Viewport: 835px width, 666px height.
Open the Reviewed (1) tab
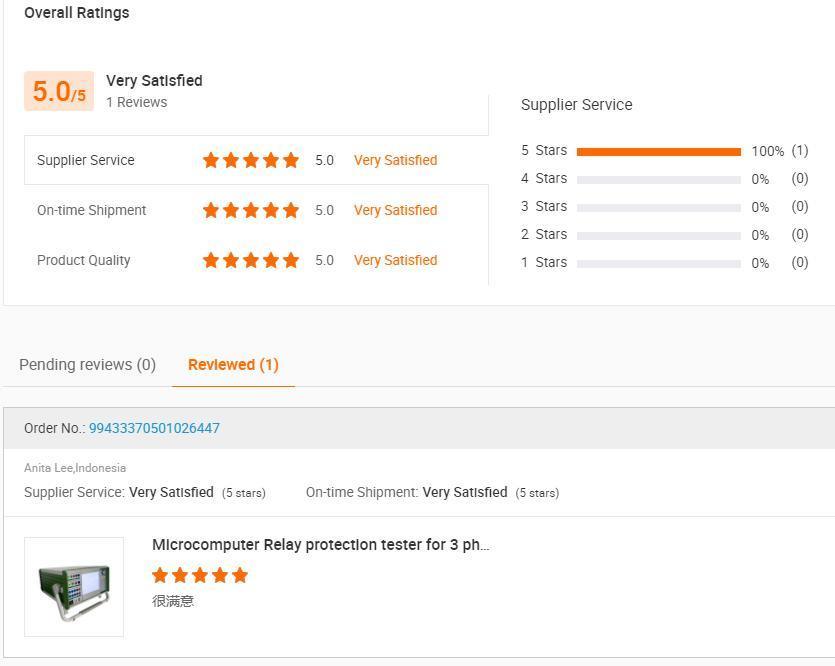(x=233, y=365)
